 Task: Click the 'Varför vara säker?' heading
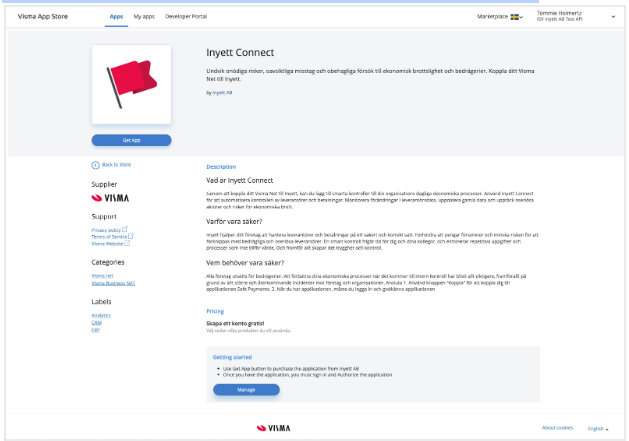click(x=234, y=222)
